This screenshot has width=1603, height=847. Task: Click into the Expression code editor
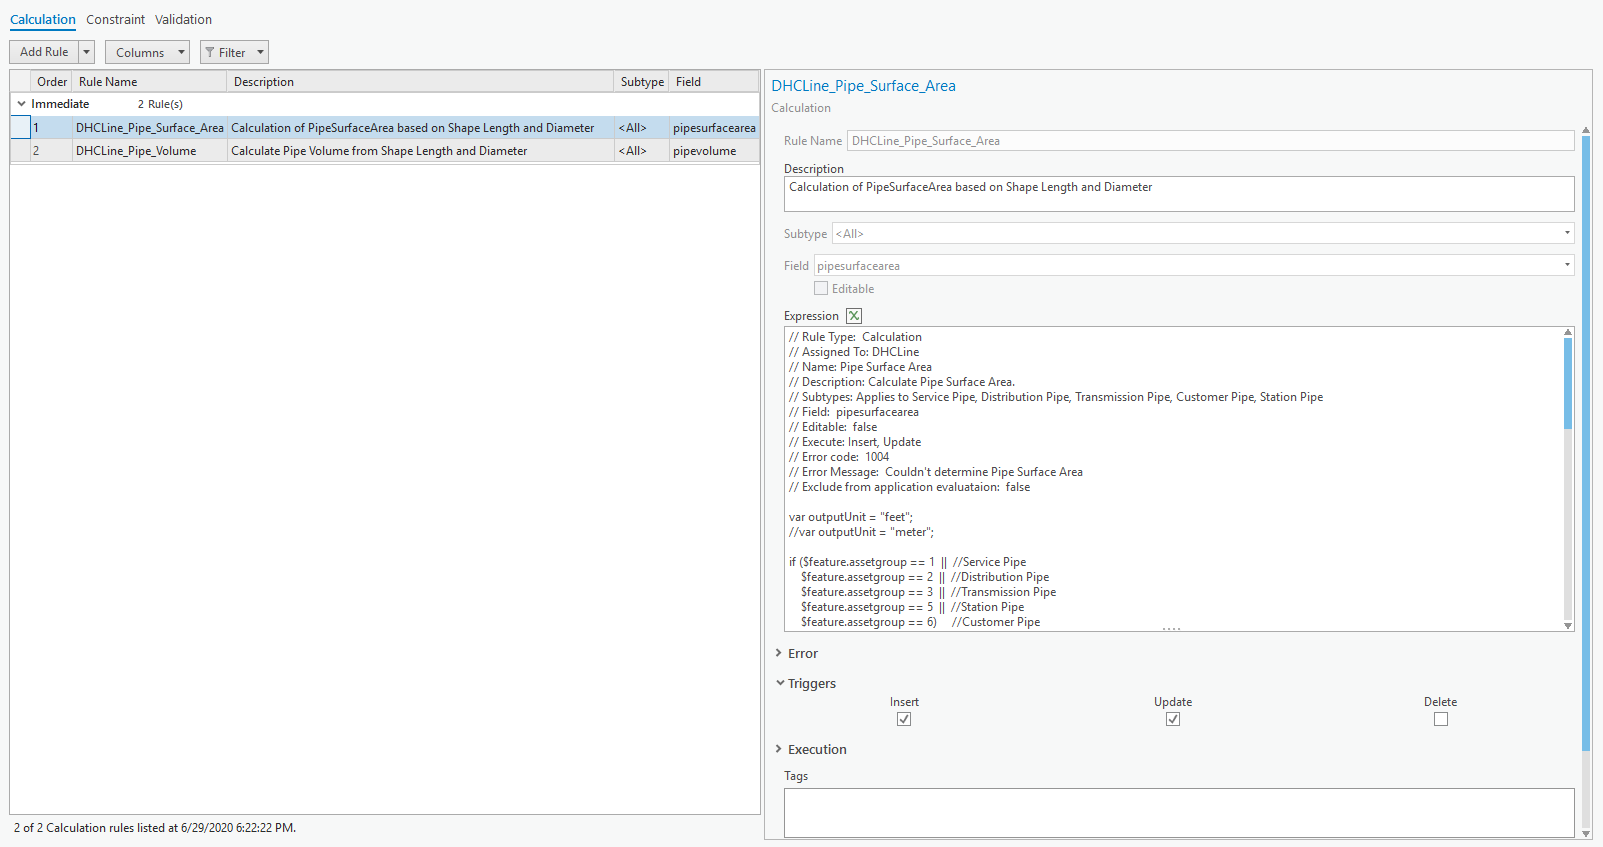1173,479
